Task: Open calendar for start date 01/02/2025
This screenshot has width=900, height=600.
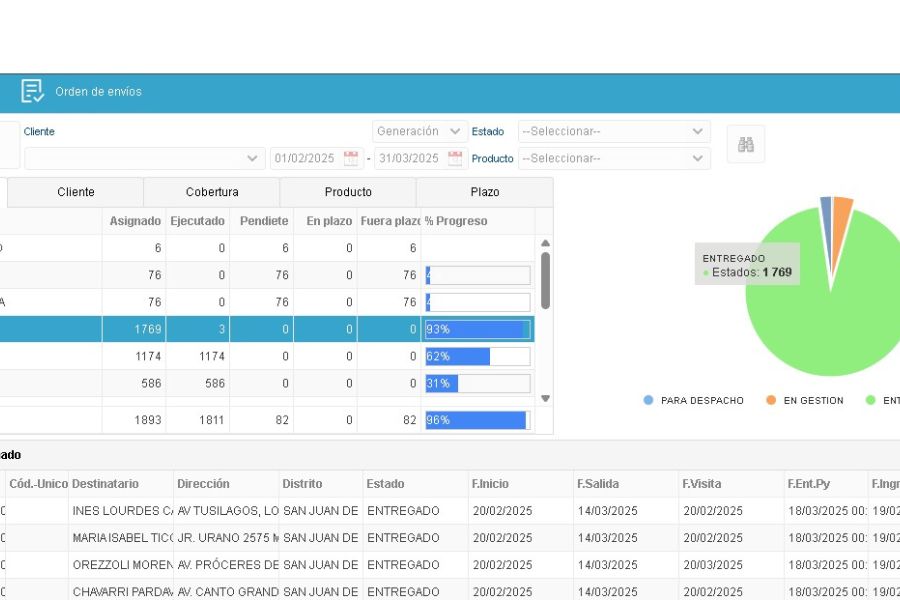Action: (x=351, y=158)
